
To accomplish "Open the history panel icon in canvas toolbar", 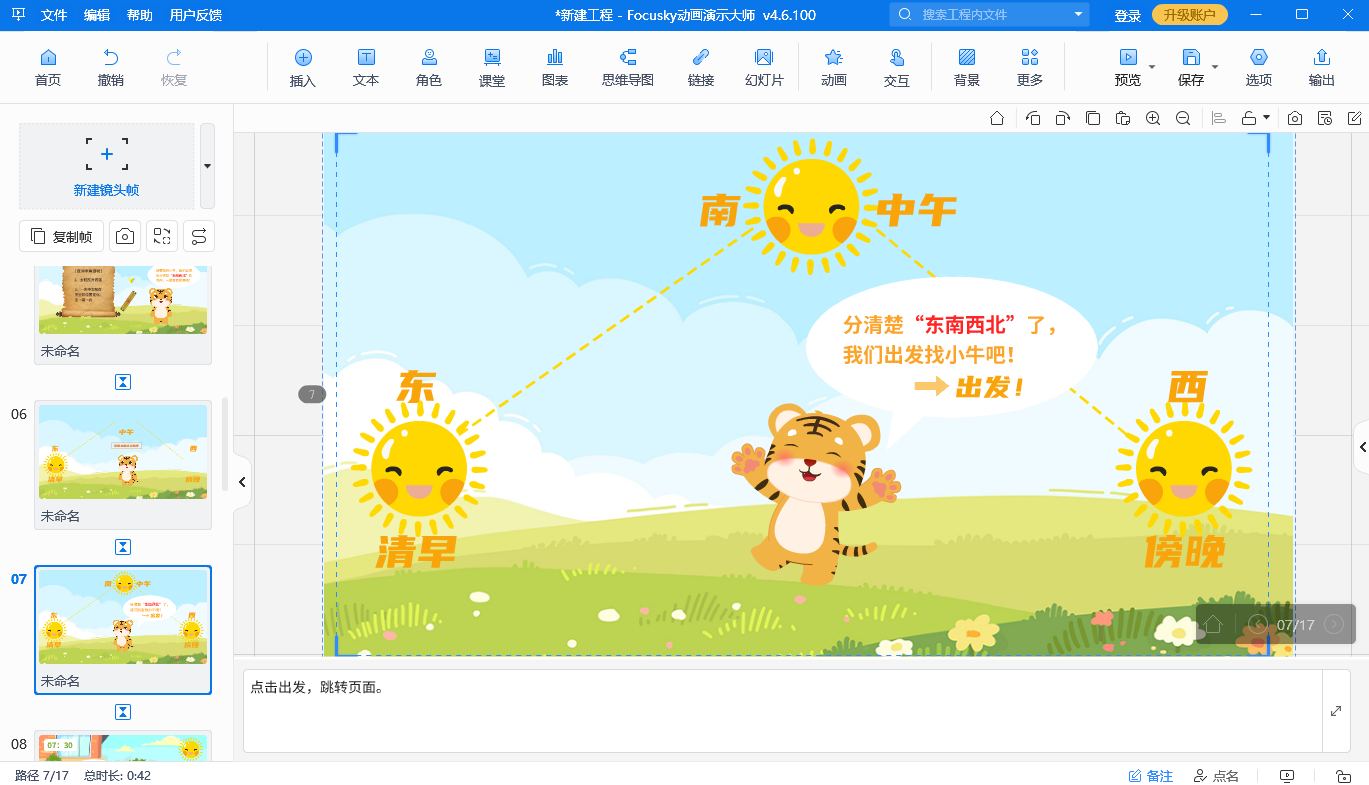I will pyautogui.click(x=1325, y=118).
